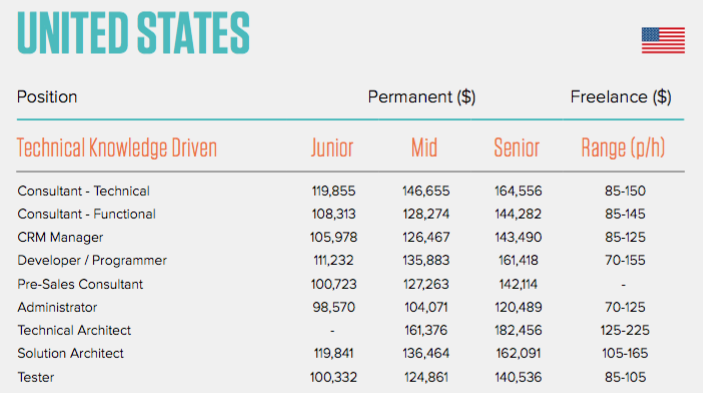The height and width of the screenshot is (393, 703).
Task: Click the Developer / Programmer row label
Action: [92, 261]
